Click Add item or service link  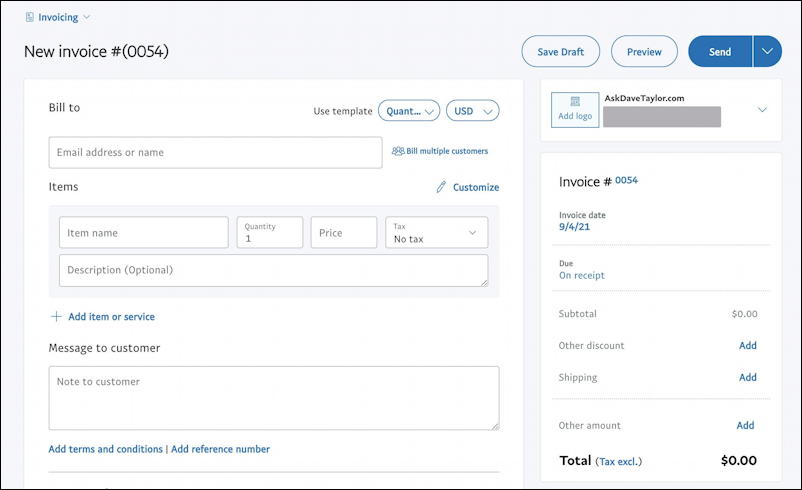(x=112, y=317)
